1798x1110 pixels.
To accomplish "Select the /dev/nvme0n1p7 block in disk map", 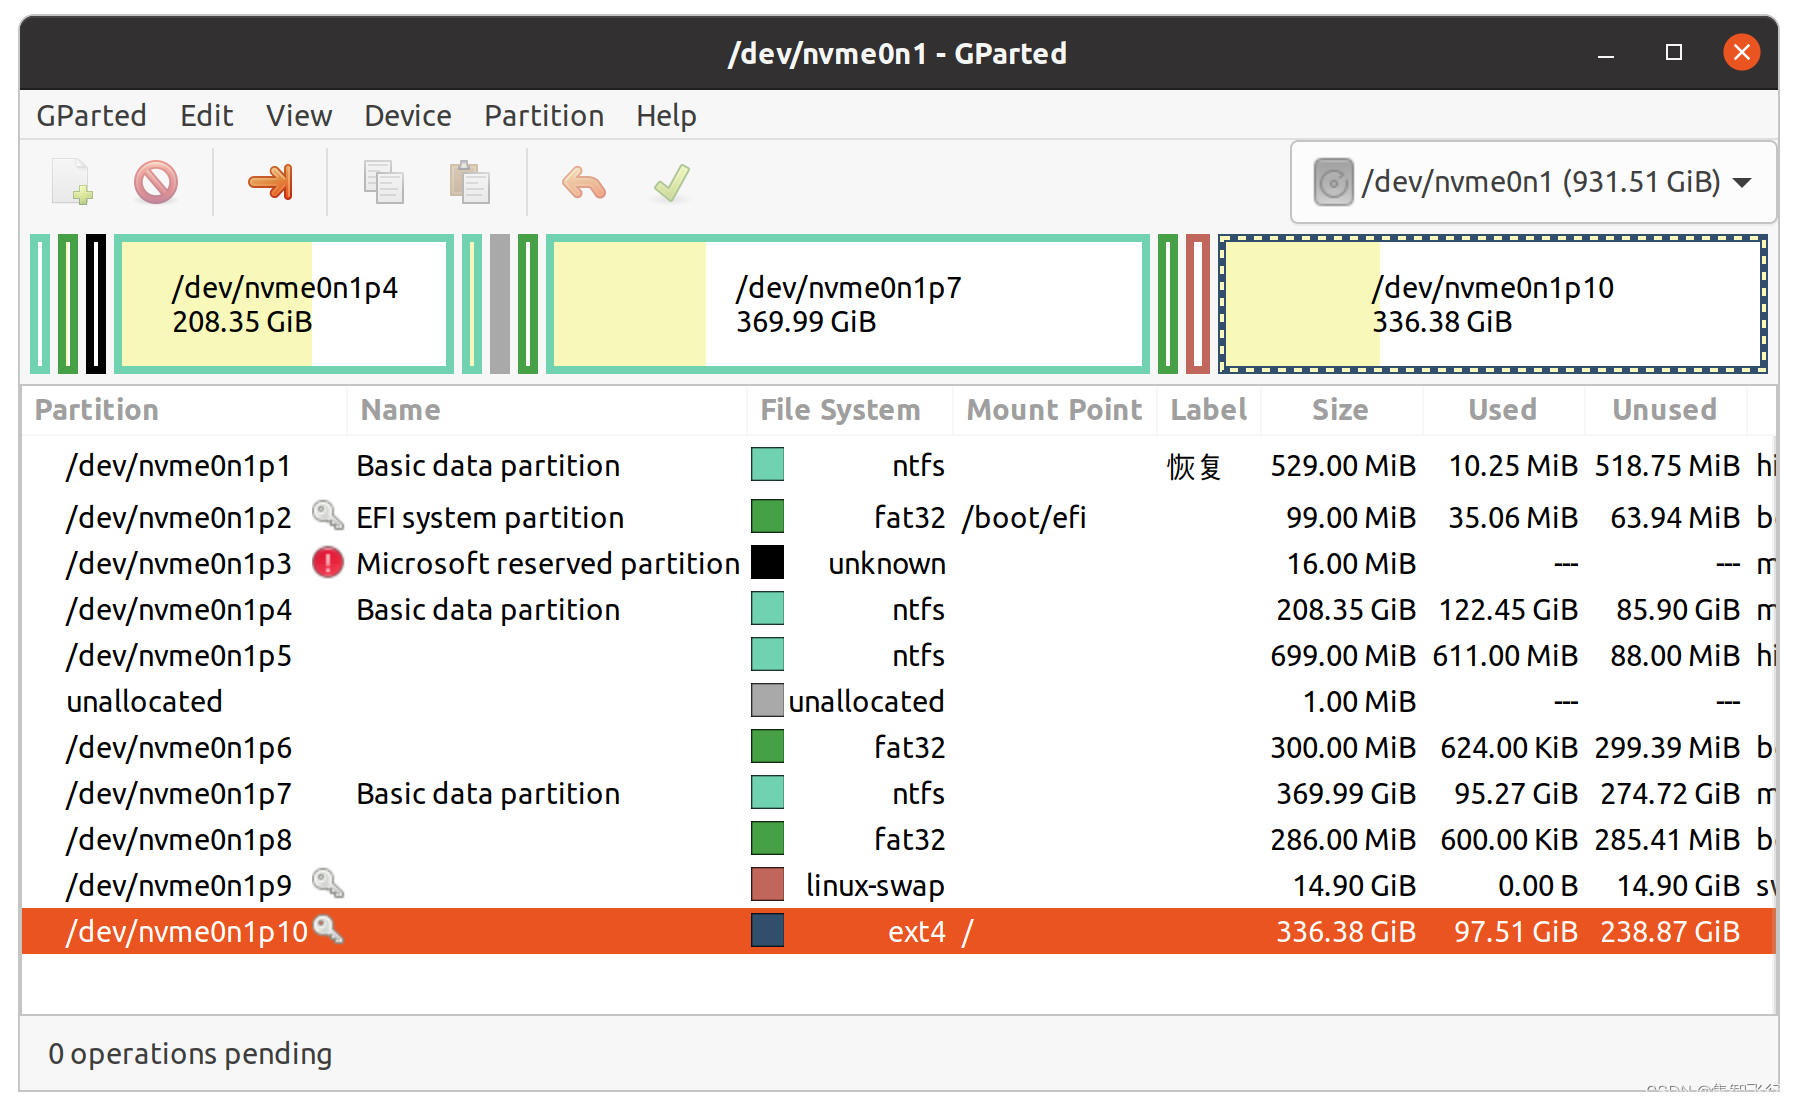I will coord(848,304).
